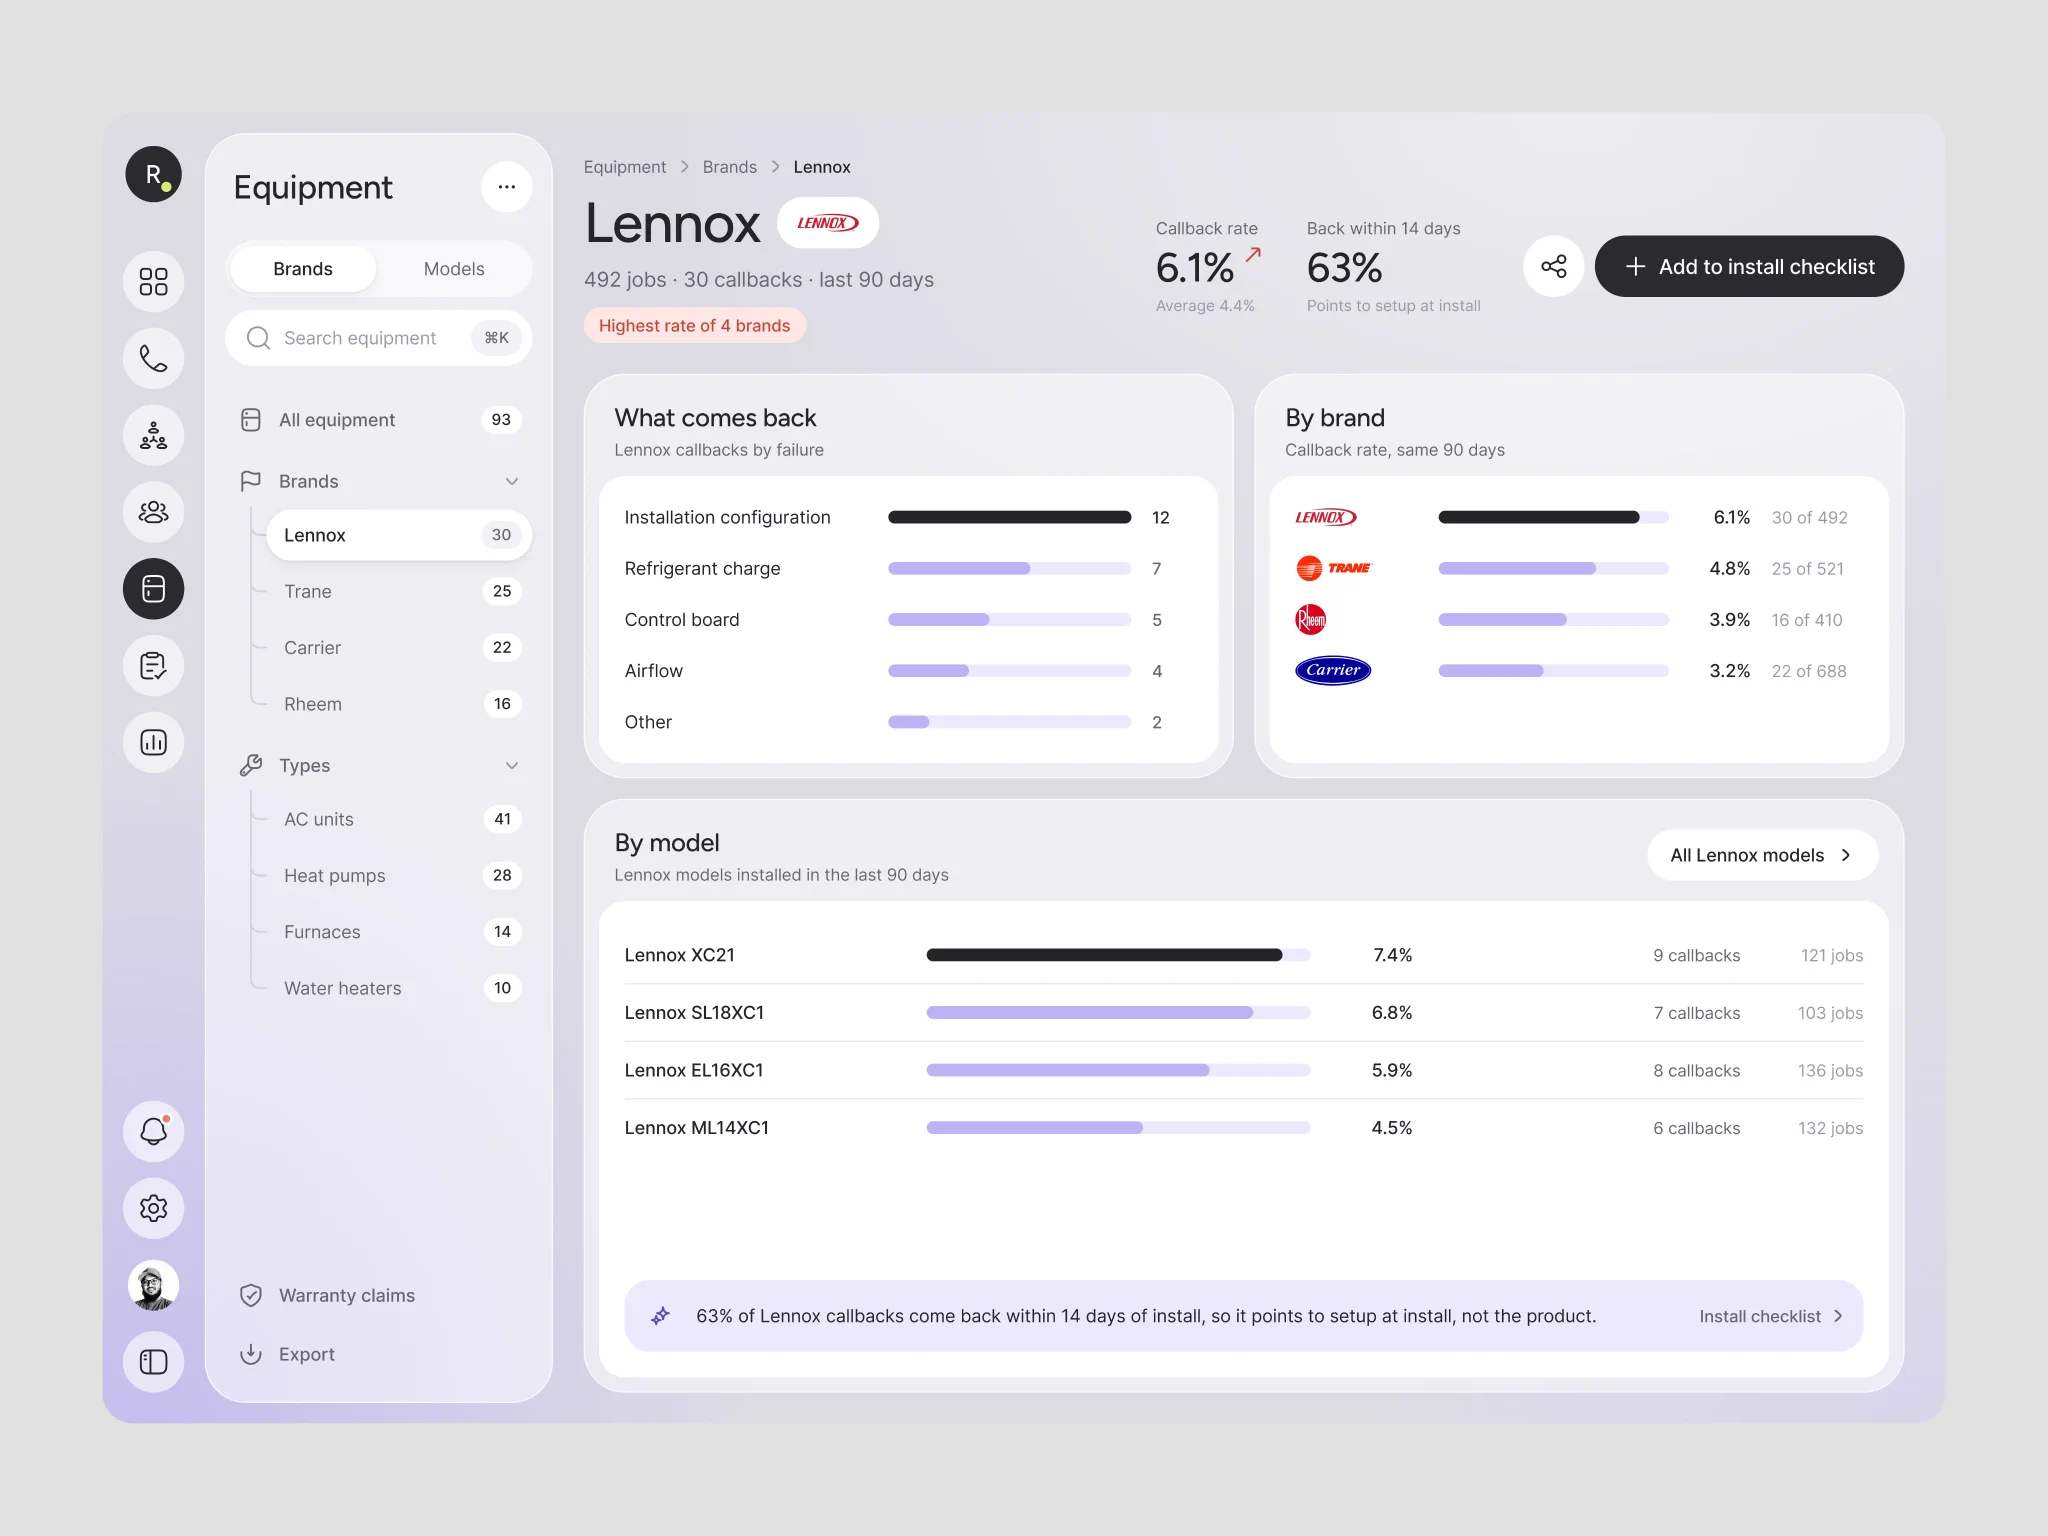
Task: Click the share icon button
Action: (1554, 266)
